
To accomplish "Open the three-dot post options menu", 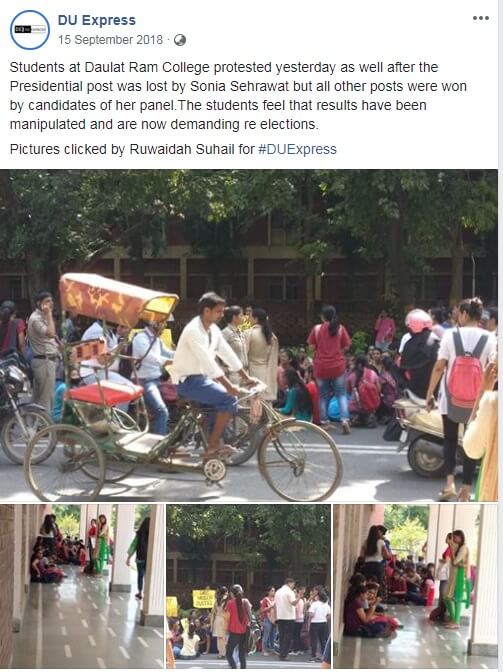I will pos(481,18).
